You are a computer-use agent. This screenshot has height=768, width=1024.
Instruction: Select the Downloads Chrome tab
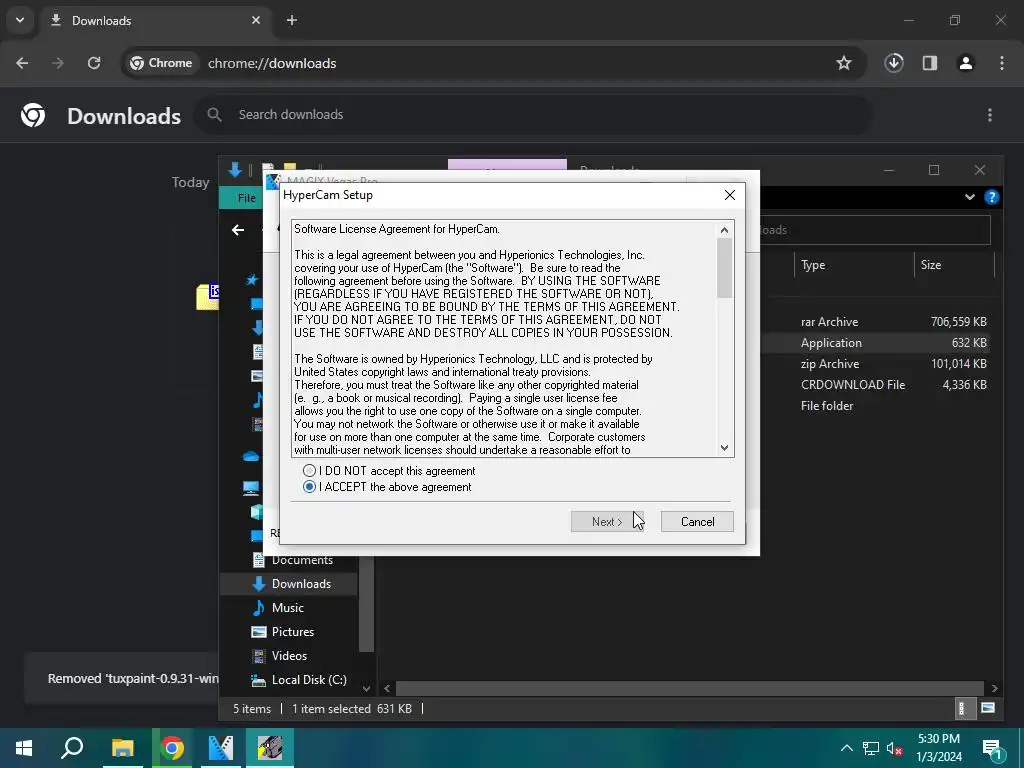[157, 20]
